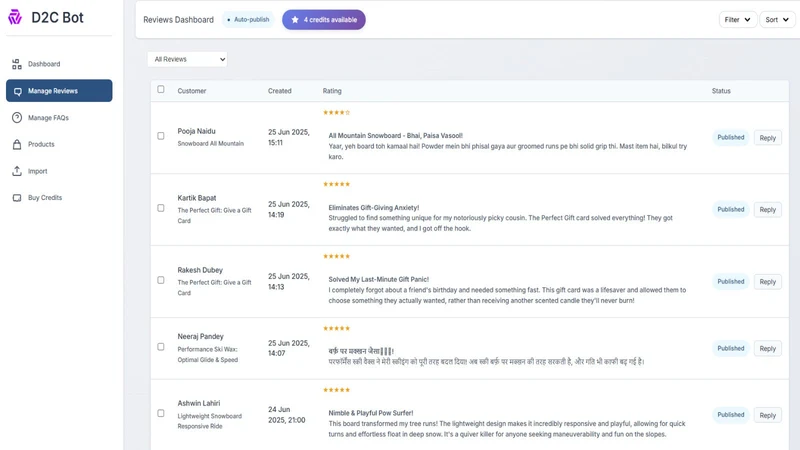Click the Created column header
800x450 pixels.
(x=280, y=91)
